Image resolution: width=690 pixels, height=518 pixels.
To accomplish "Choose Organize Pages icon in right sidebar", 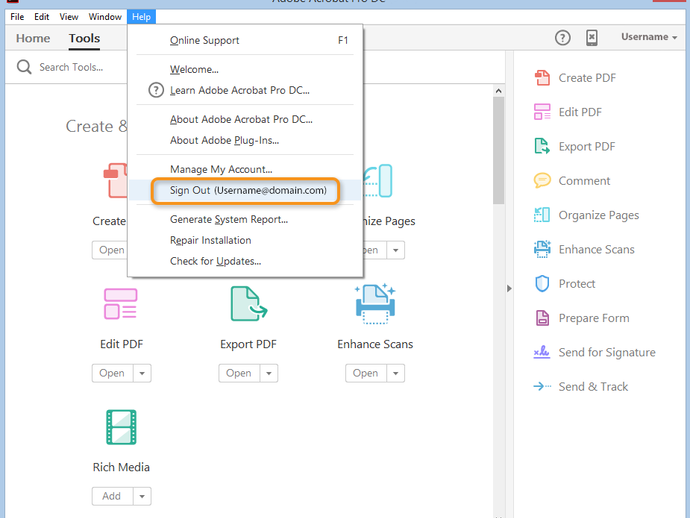I will pyautogui.click(x=542, y=215).
